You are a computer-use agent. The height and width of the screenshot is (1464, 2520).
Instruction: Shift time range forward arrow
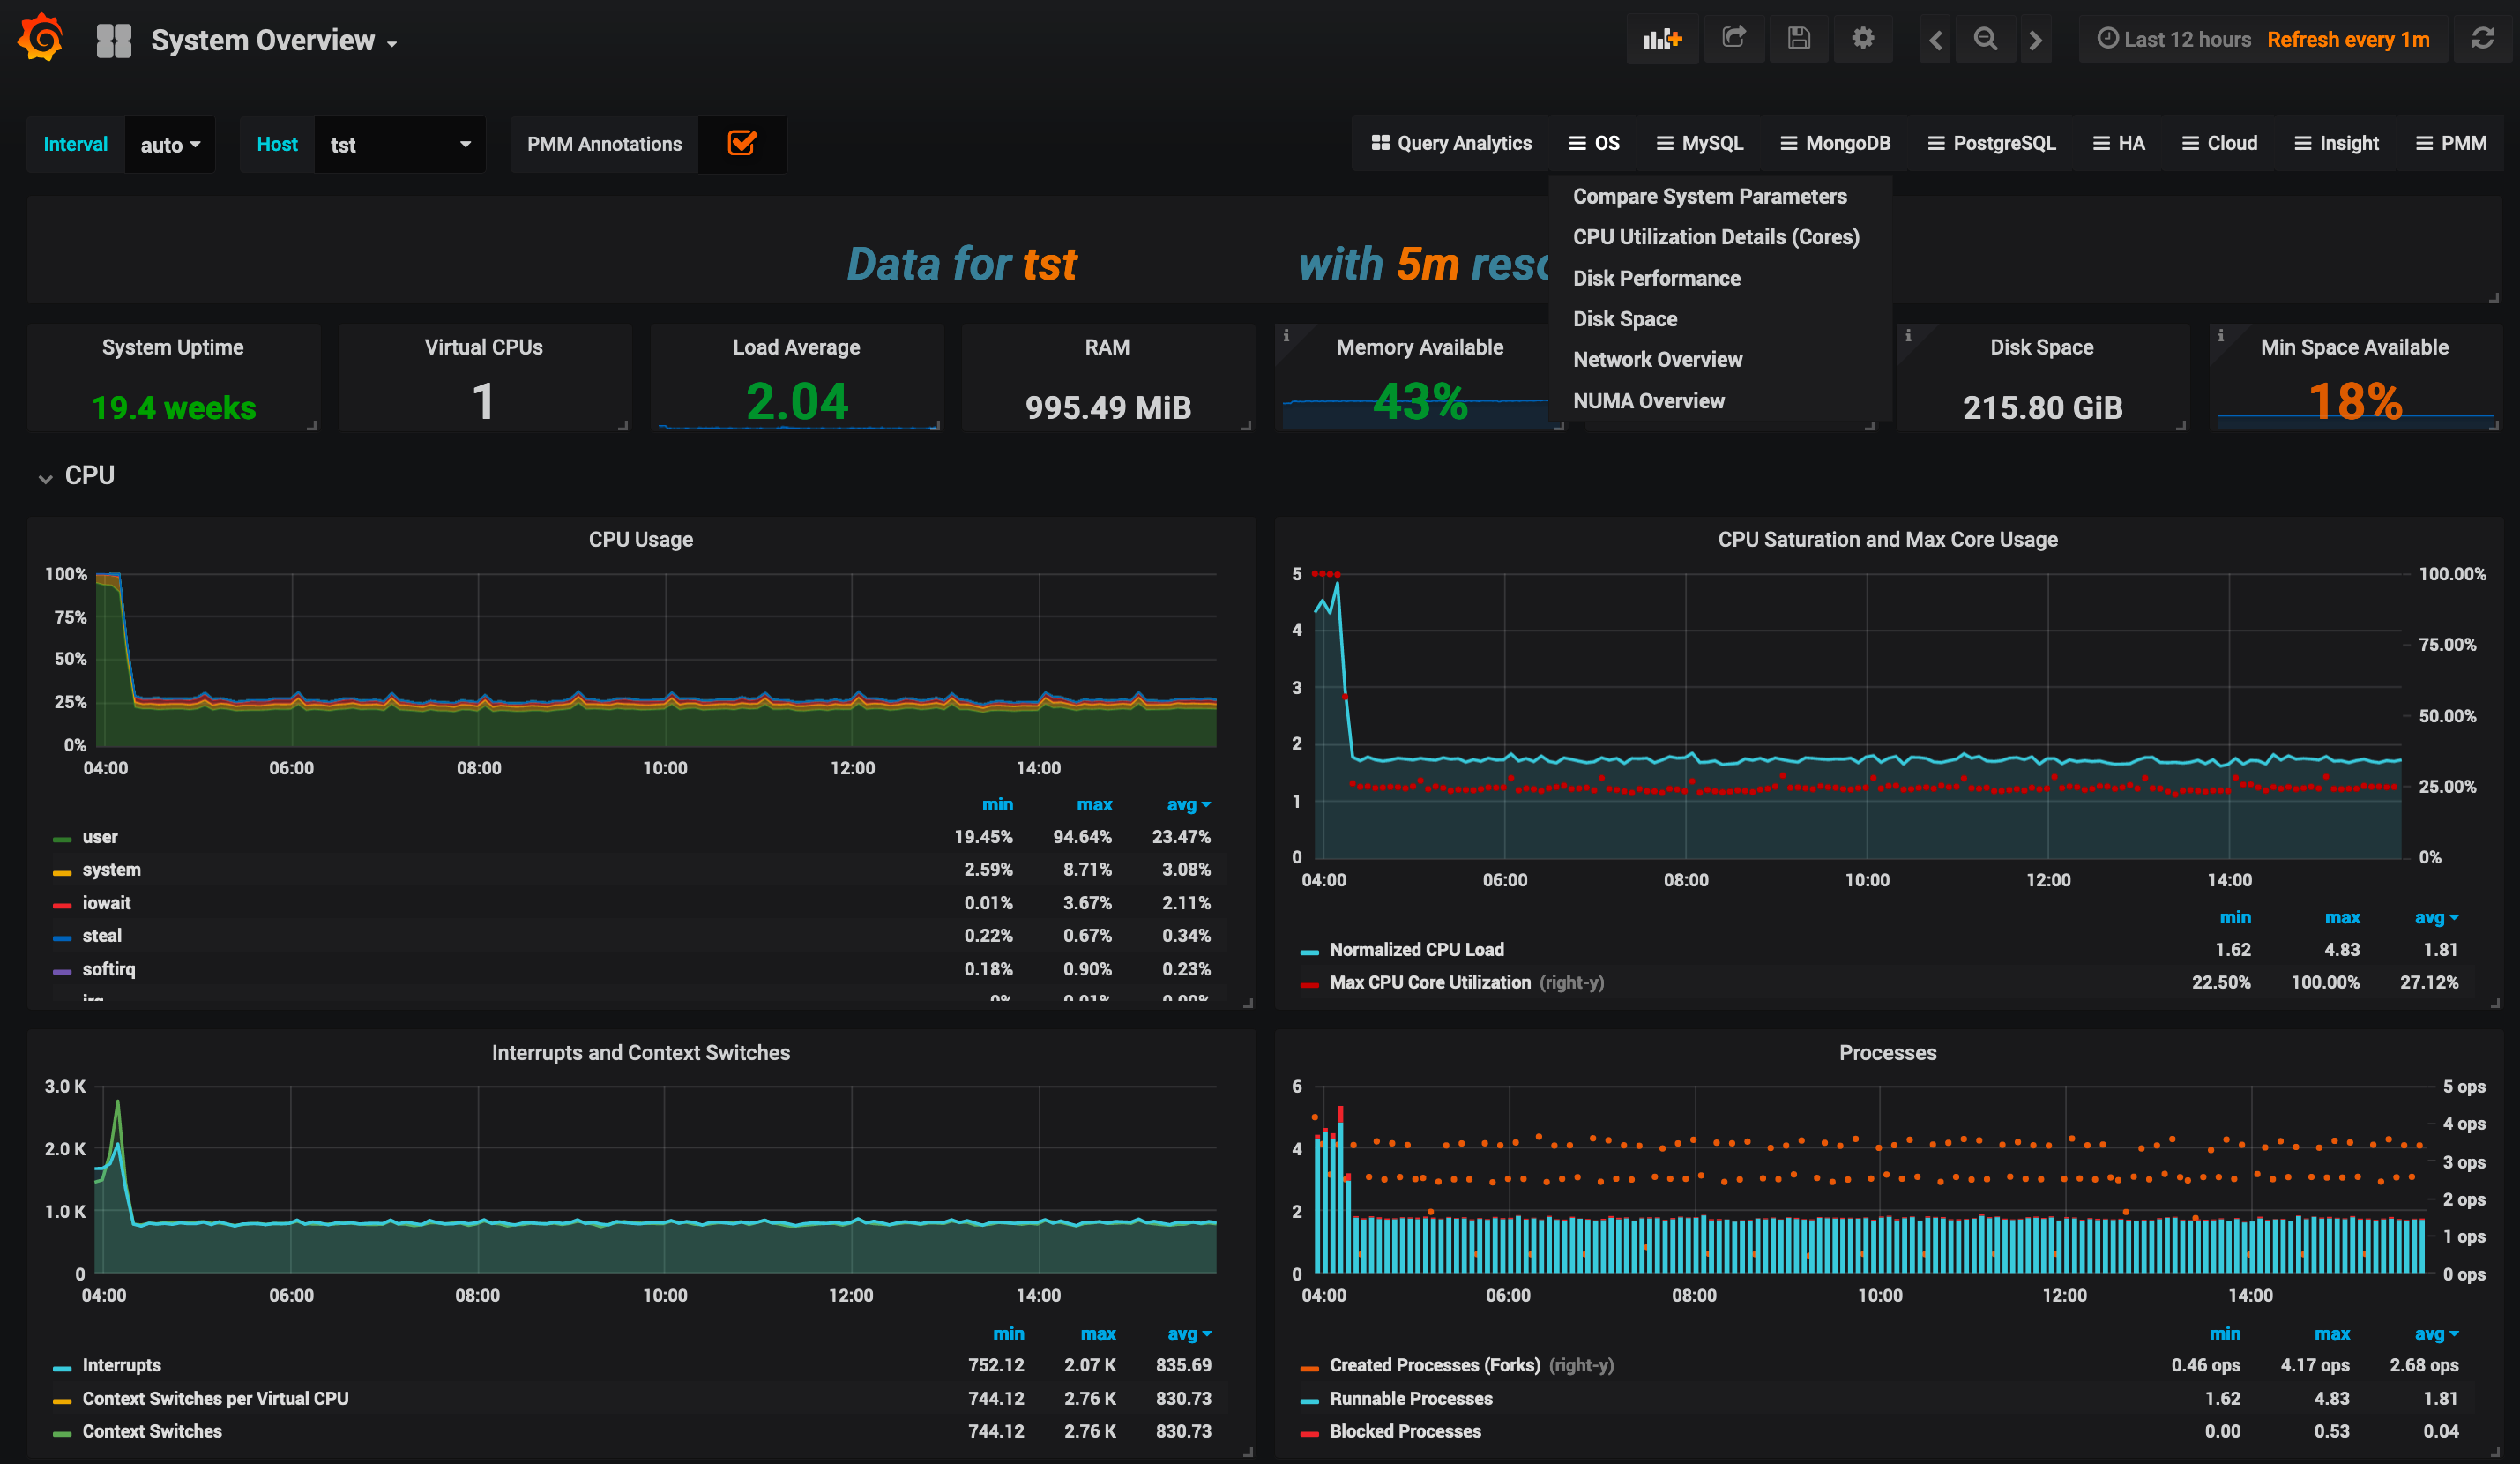tap(2035, 40)
